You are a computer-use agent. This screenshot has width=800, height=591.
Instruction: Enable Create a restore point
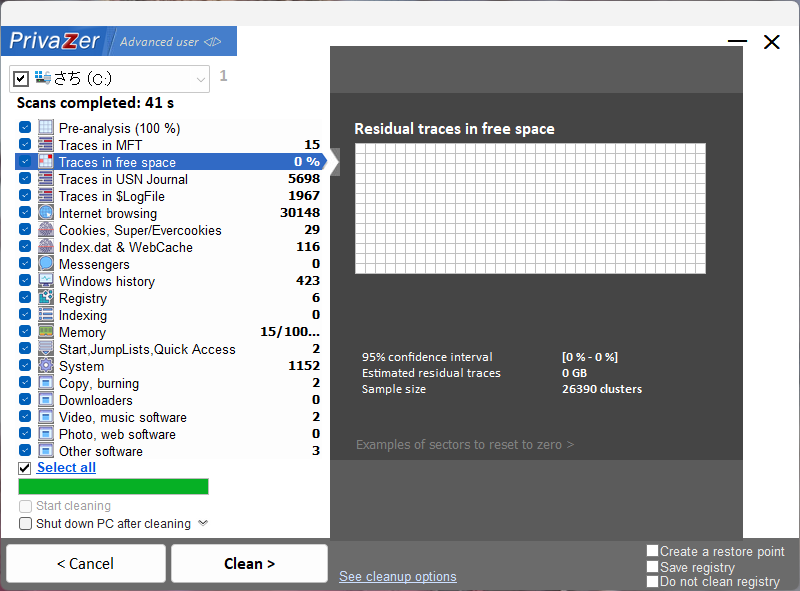pos(653,551)
